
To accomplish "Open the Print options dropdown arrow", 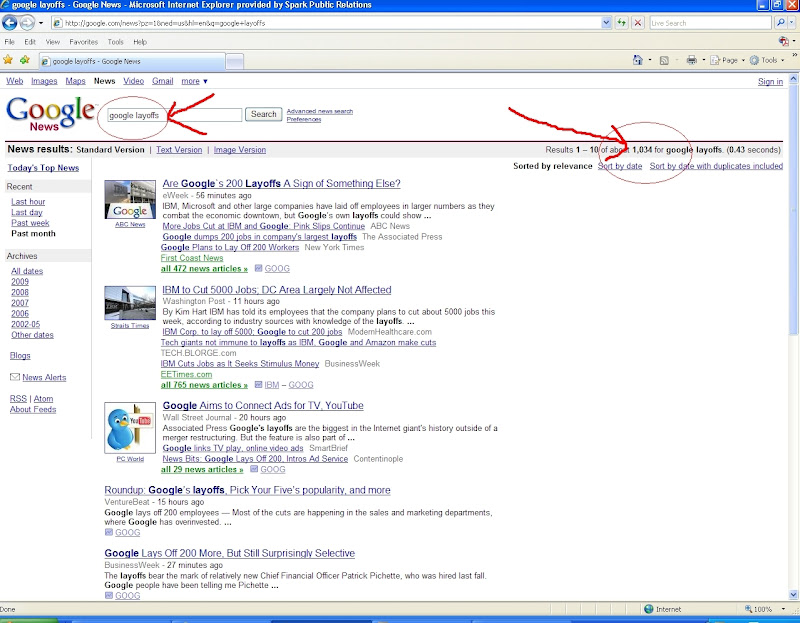I will (704, 60).
